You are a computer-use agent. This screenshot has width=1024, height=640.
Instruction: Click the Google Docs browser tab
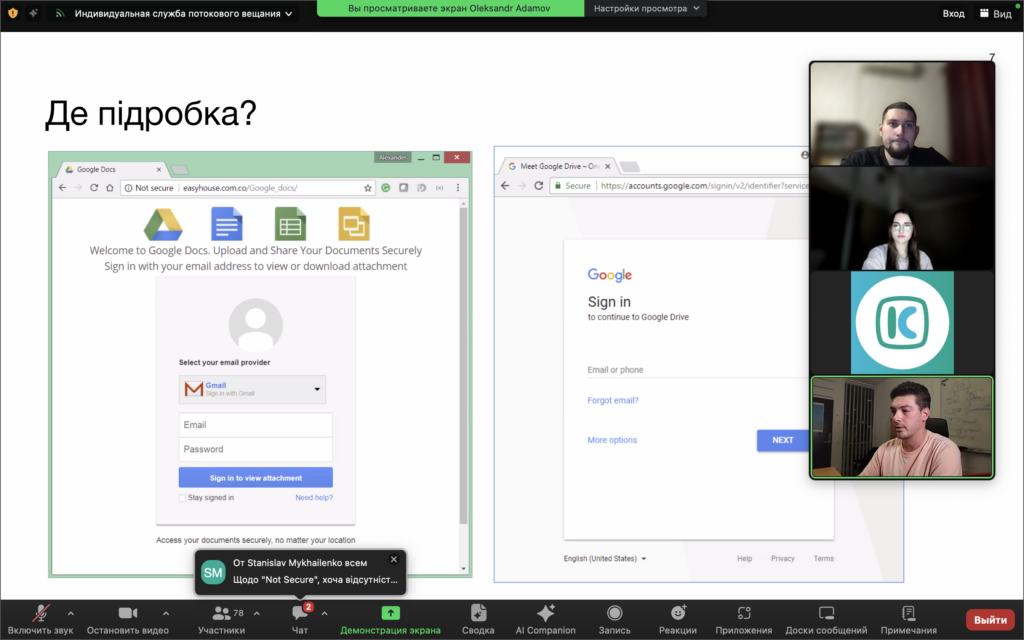click(x=111, y=169)
